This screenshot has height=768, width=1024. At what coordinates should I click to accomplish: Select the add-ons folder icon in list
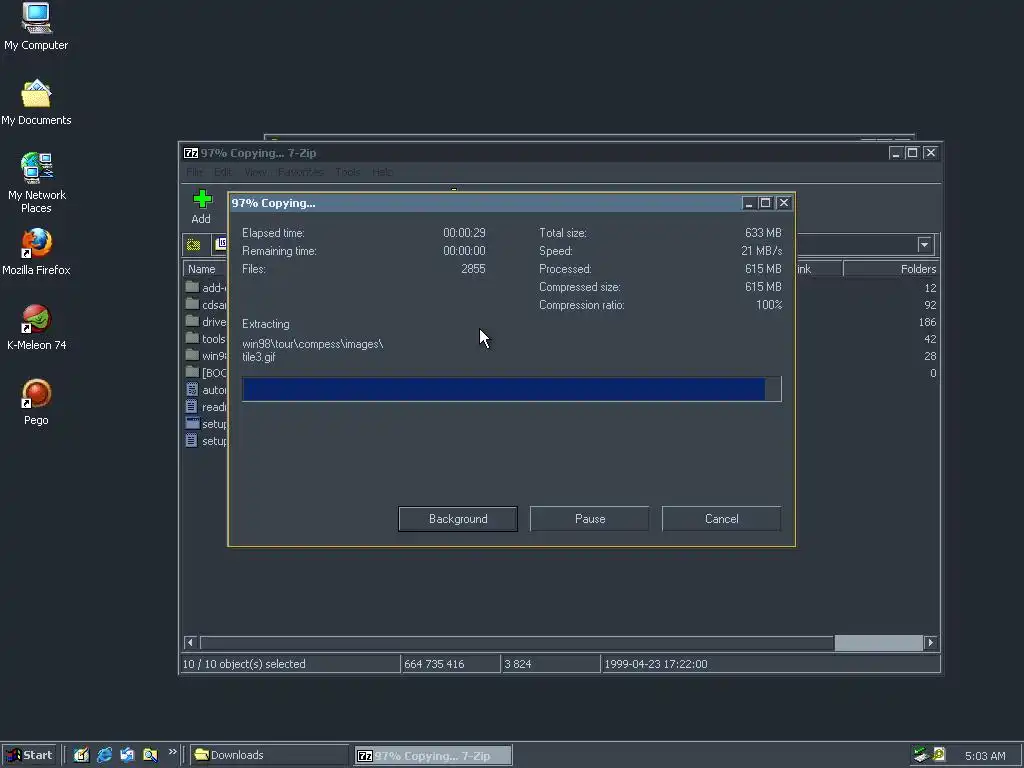click(192, 287)
